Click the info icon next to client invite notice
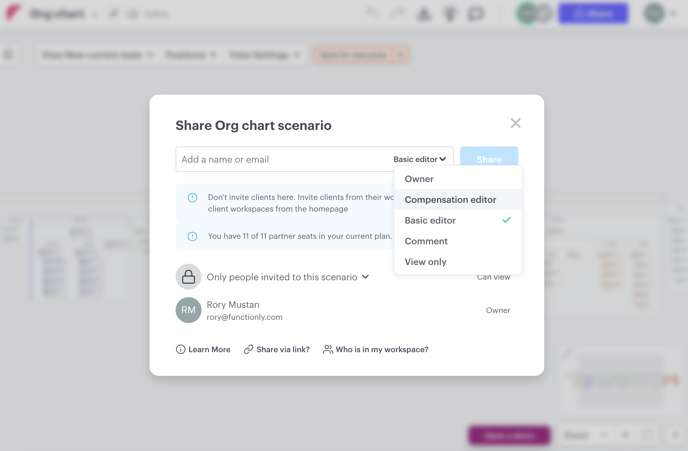688x451 pixels. pos(192,197)
